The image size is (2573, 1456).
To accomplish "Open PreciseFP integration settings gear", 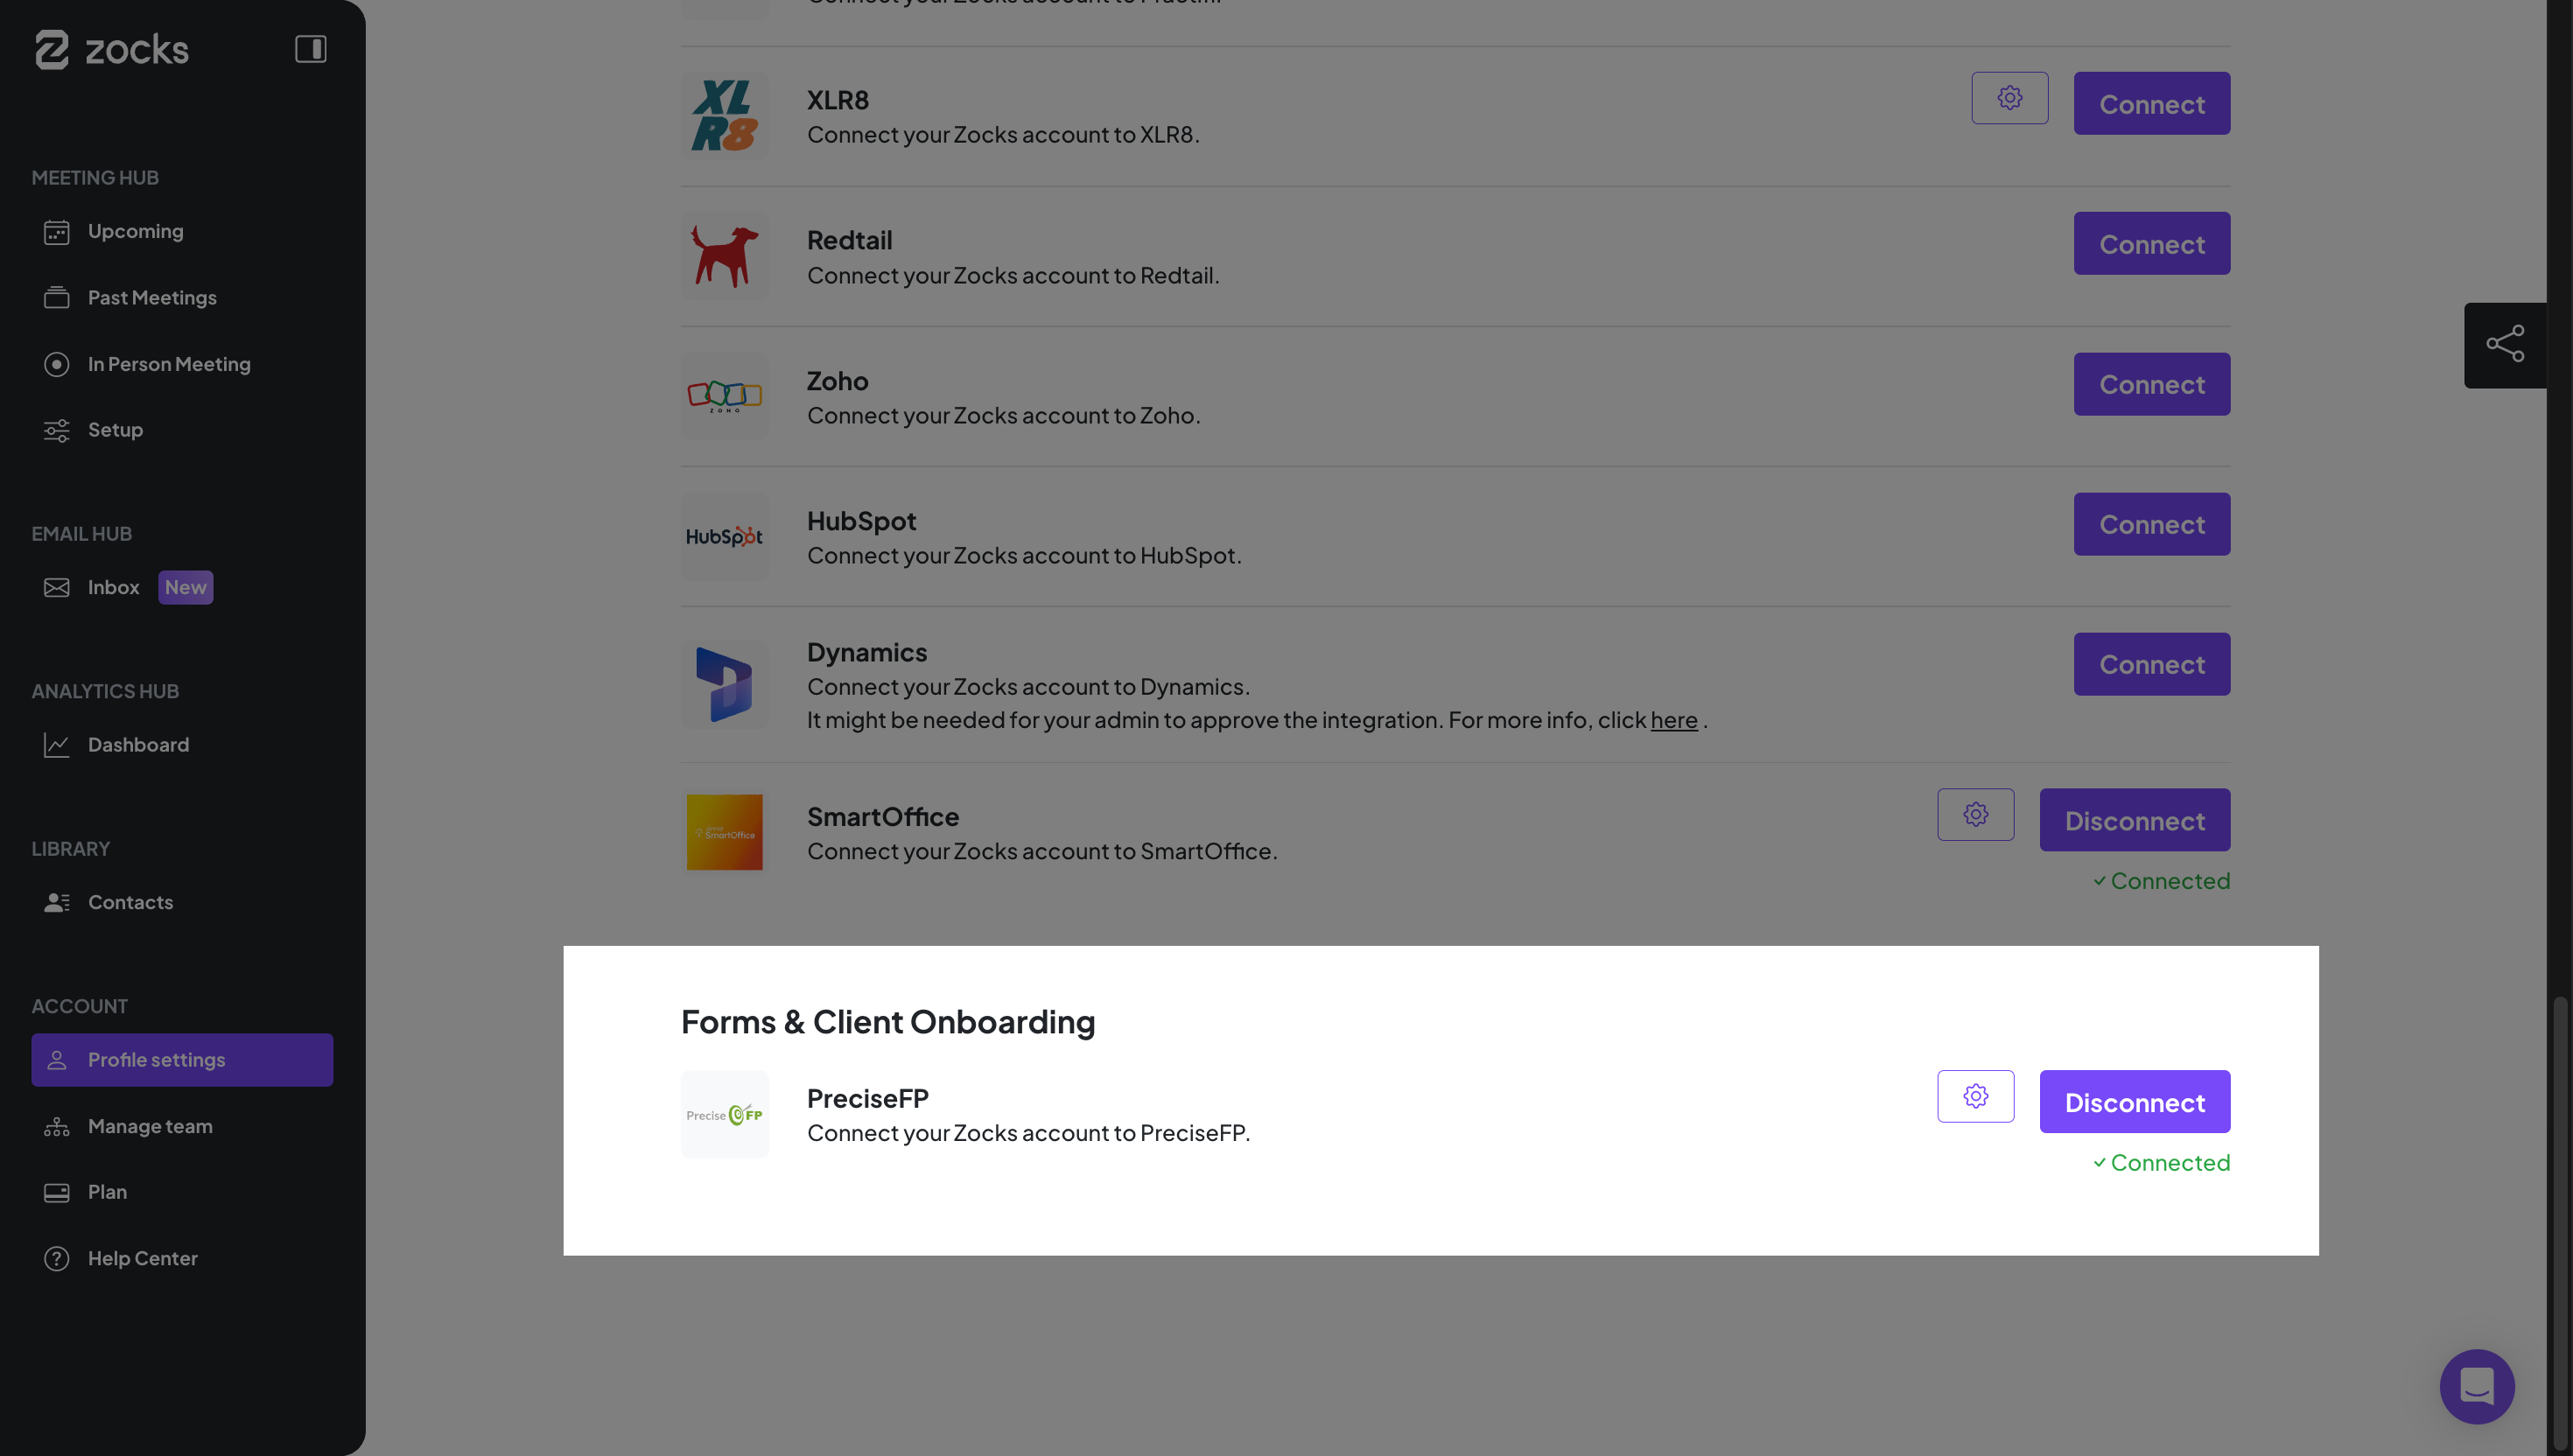I will click(1975, 1096).
